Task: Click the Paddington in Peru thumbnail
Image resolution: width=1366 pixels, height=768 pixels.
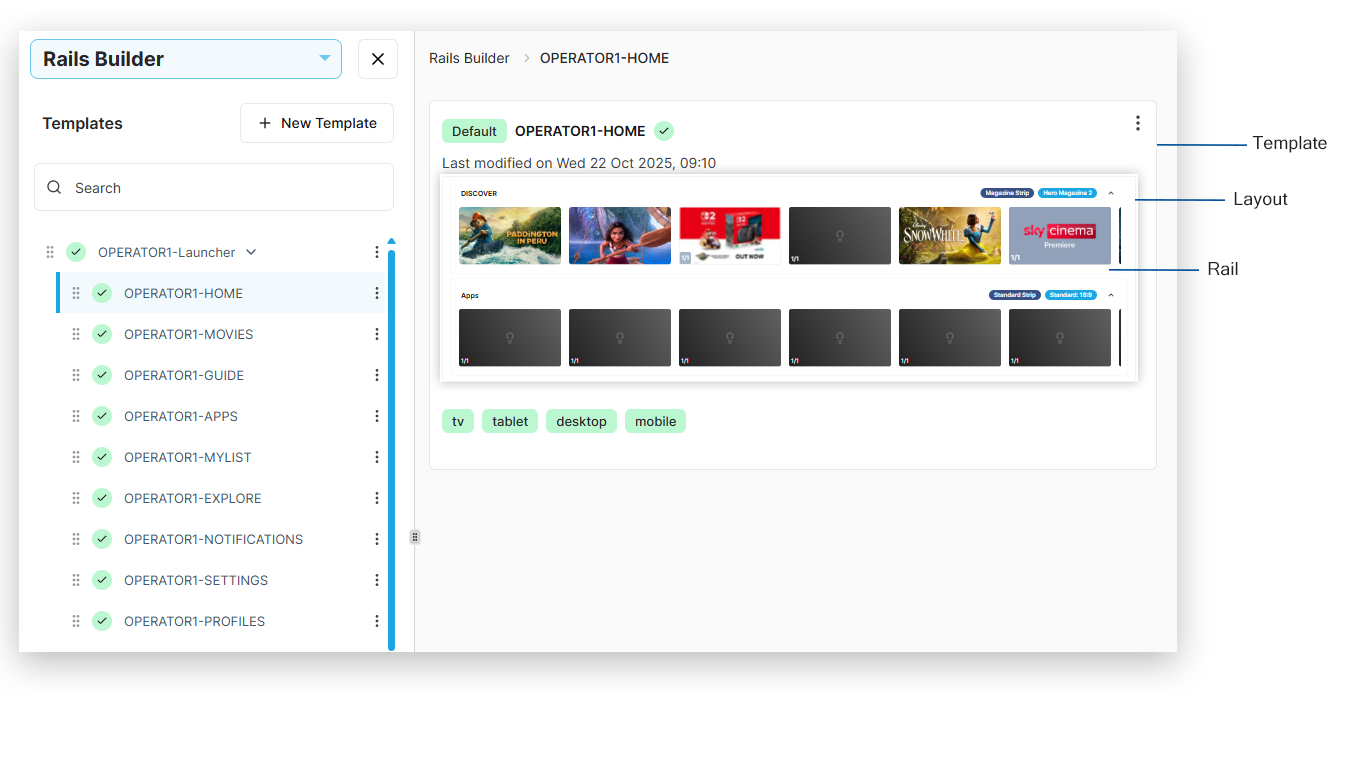Action: point(510,236)
